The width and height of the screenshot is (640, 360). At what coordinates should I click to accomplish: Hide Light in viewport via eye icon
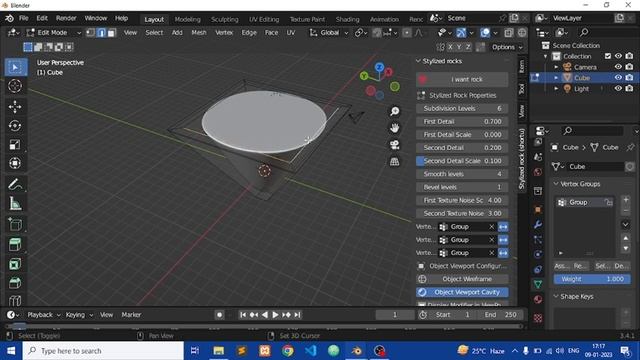(618, 88)
